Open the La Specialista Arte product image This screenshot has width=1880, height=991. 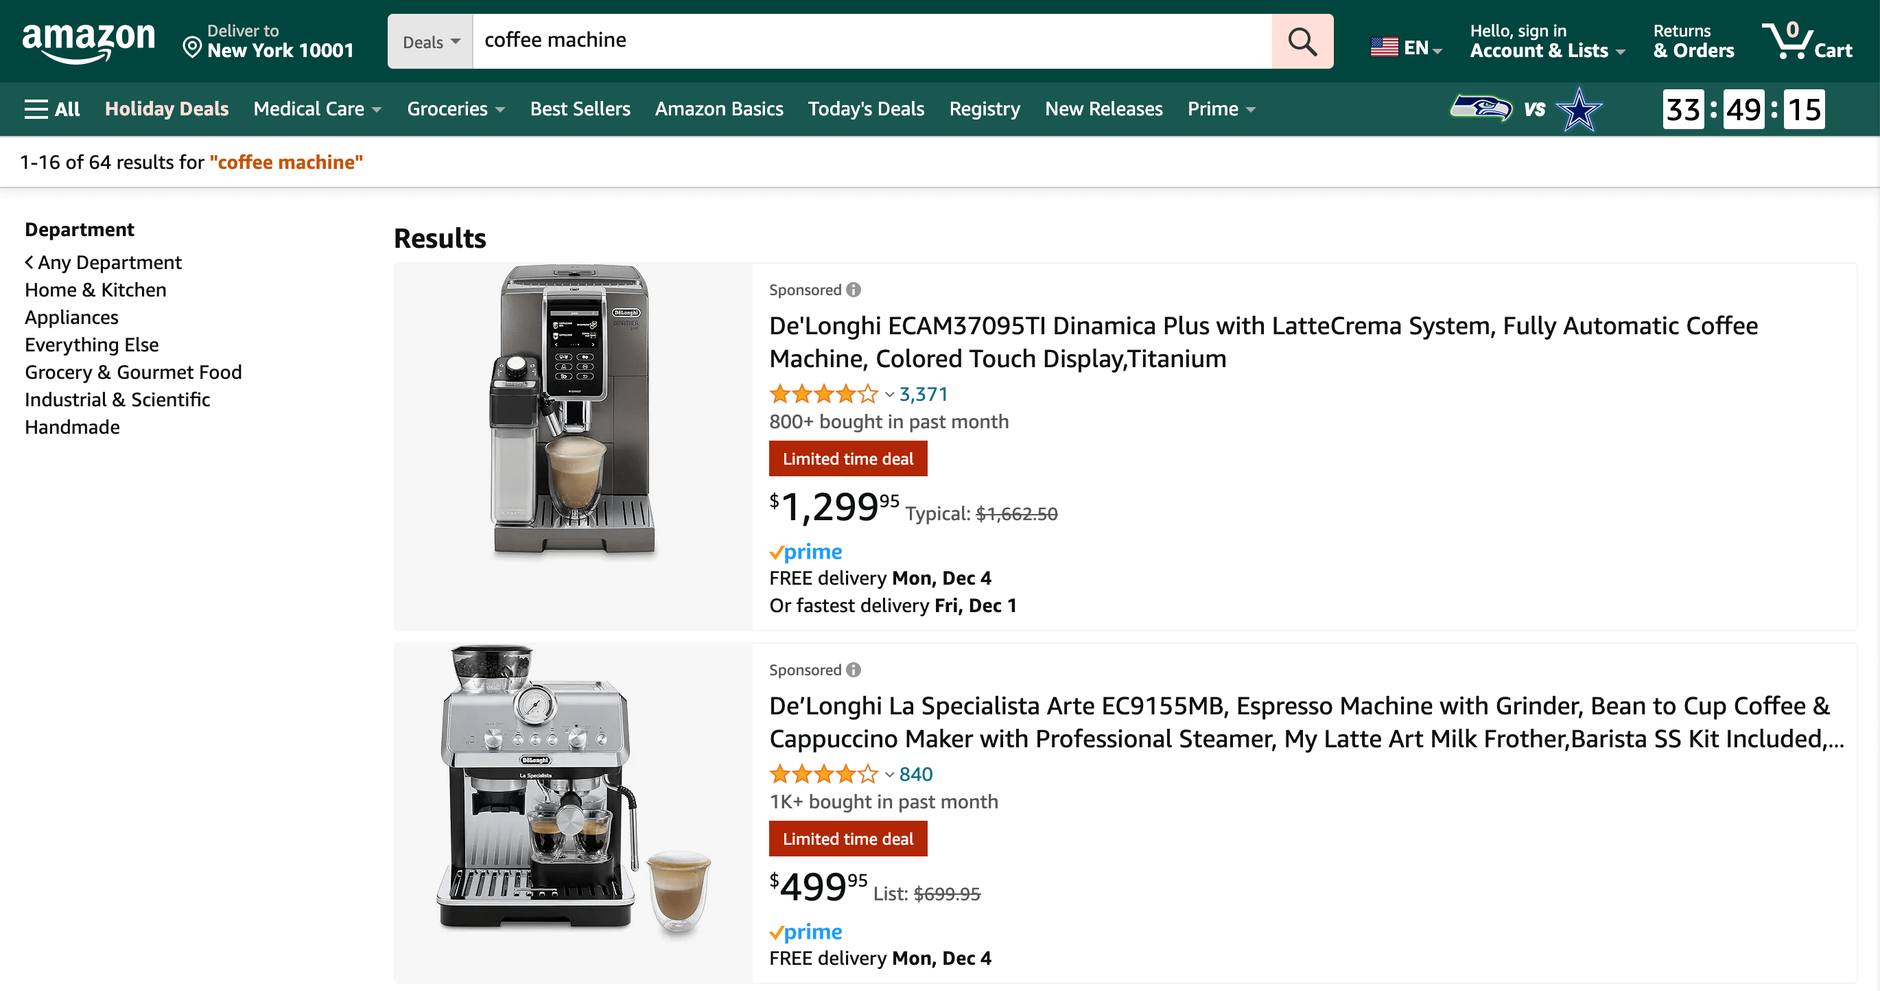click(574, 790)
